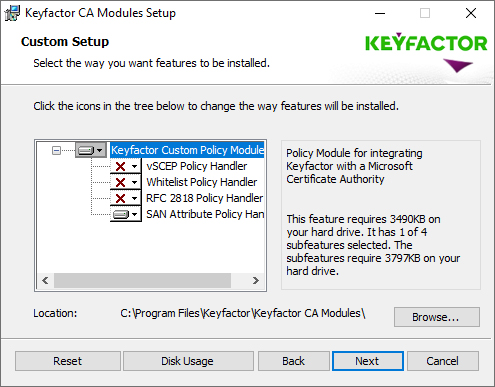Click drive icon for SAN Attribute Policy Handler
Image resolution: width=495 pixels, height=387 pixels.
[121, 214]
